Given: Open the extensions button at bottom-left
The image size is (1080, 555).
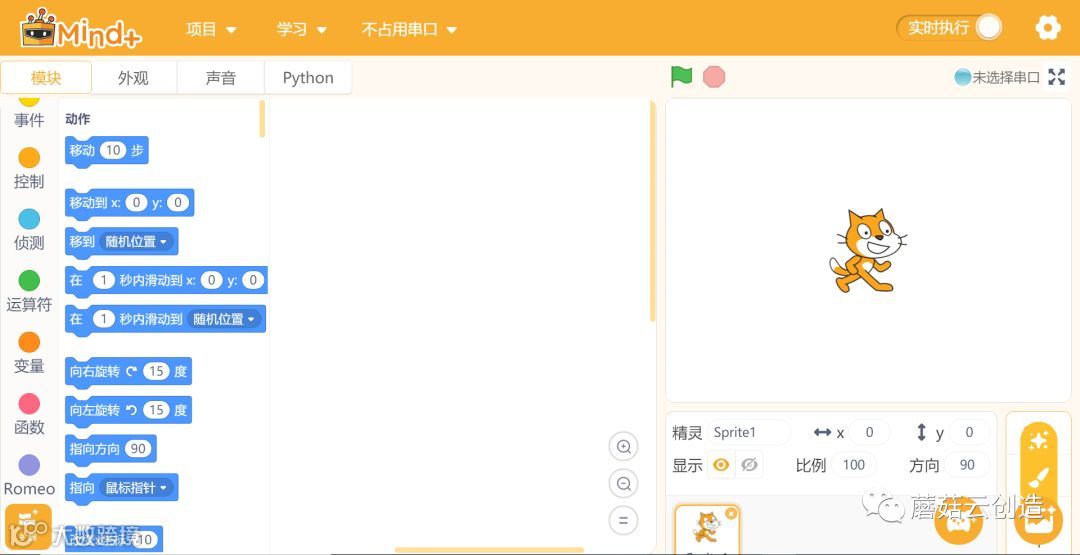Looking at the screenshot, I should (28, 526).
